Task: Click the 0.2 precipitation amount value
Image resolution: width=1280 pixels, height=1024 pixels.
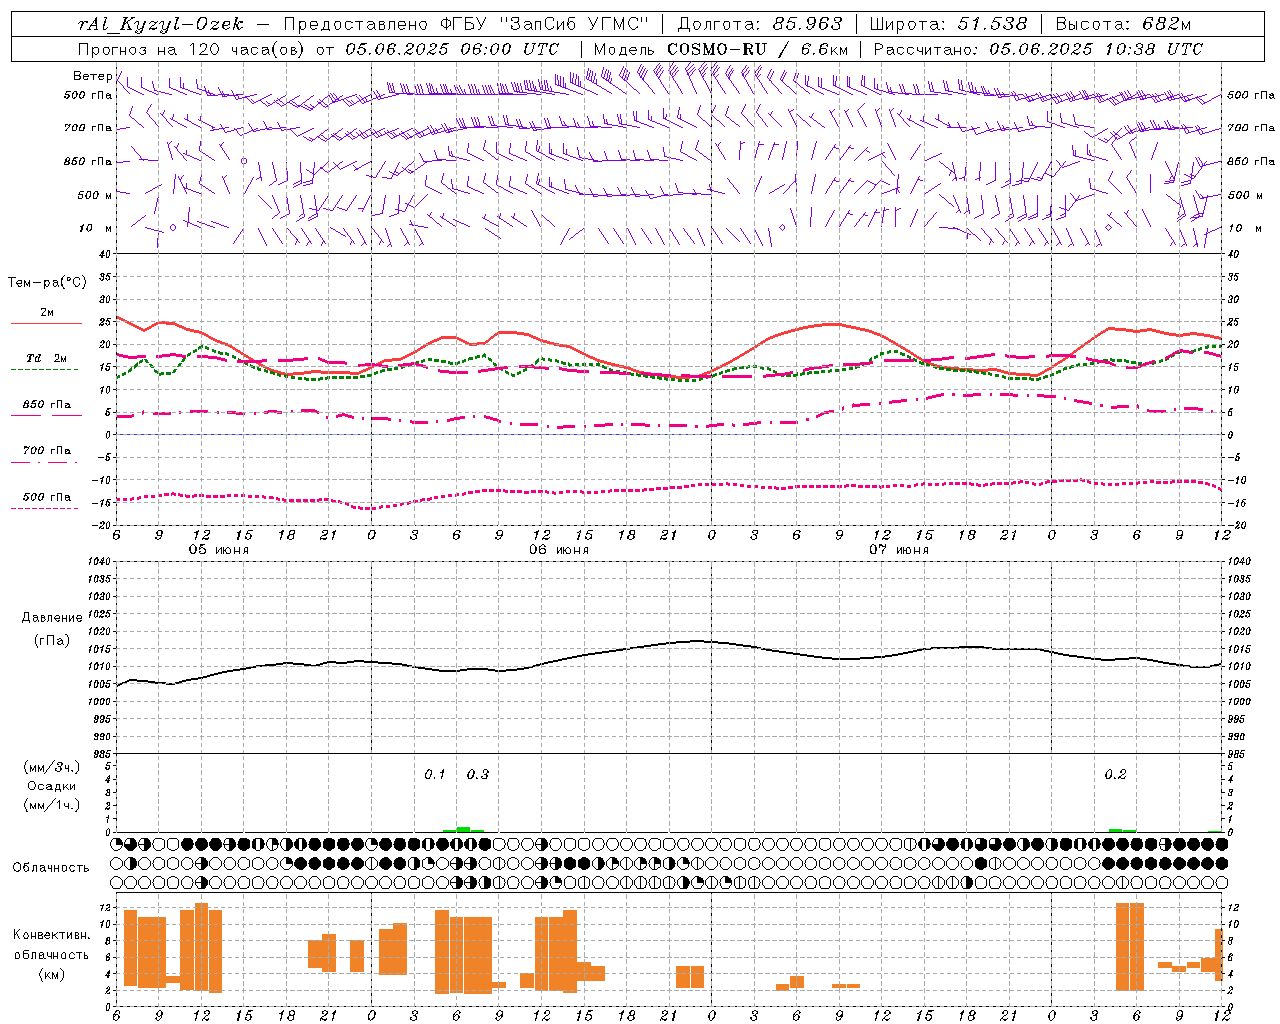Action: click(x=1115, y=774)
